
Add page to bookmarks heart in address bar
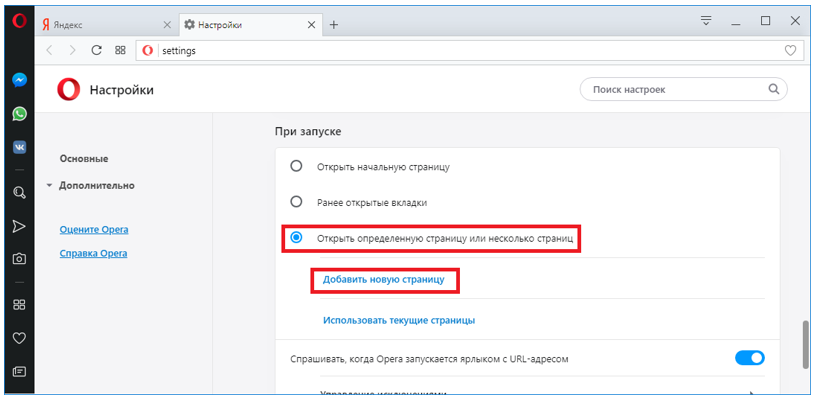point(790,50)
